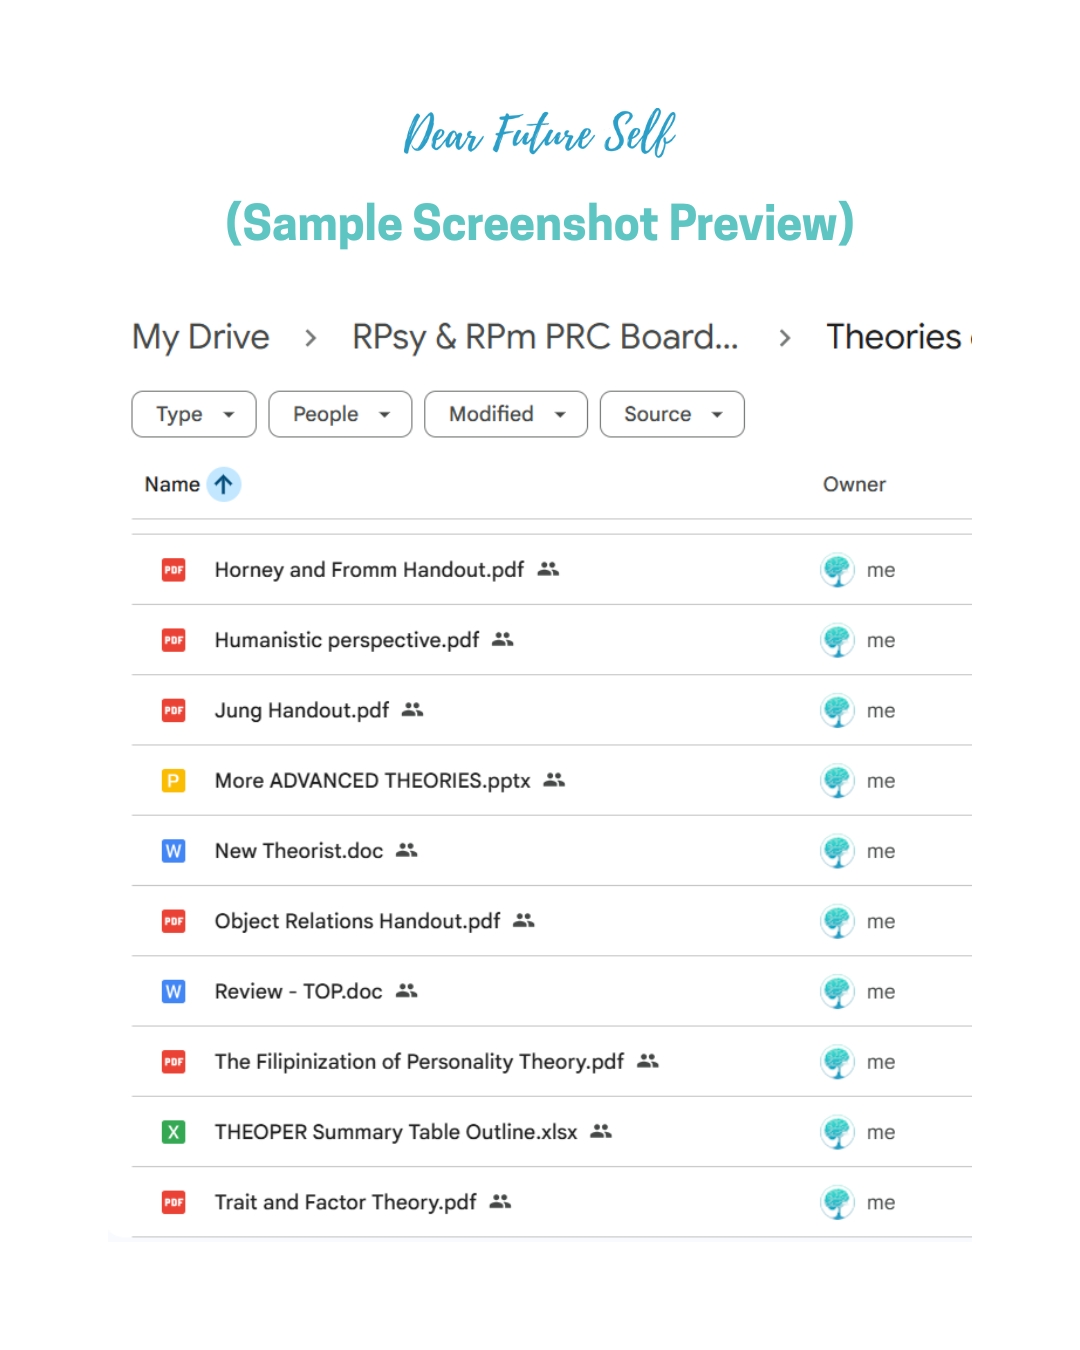Select the Theories breadcrumb folder
Viewport: 1080px width, 1350px height.
pyautogui.click(x=893, y=337)
